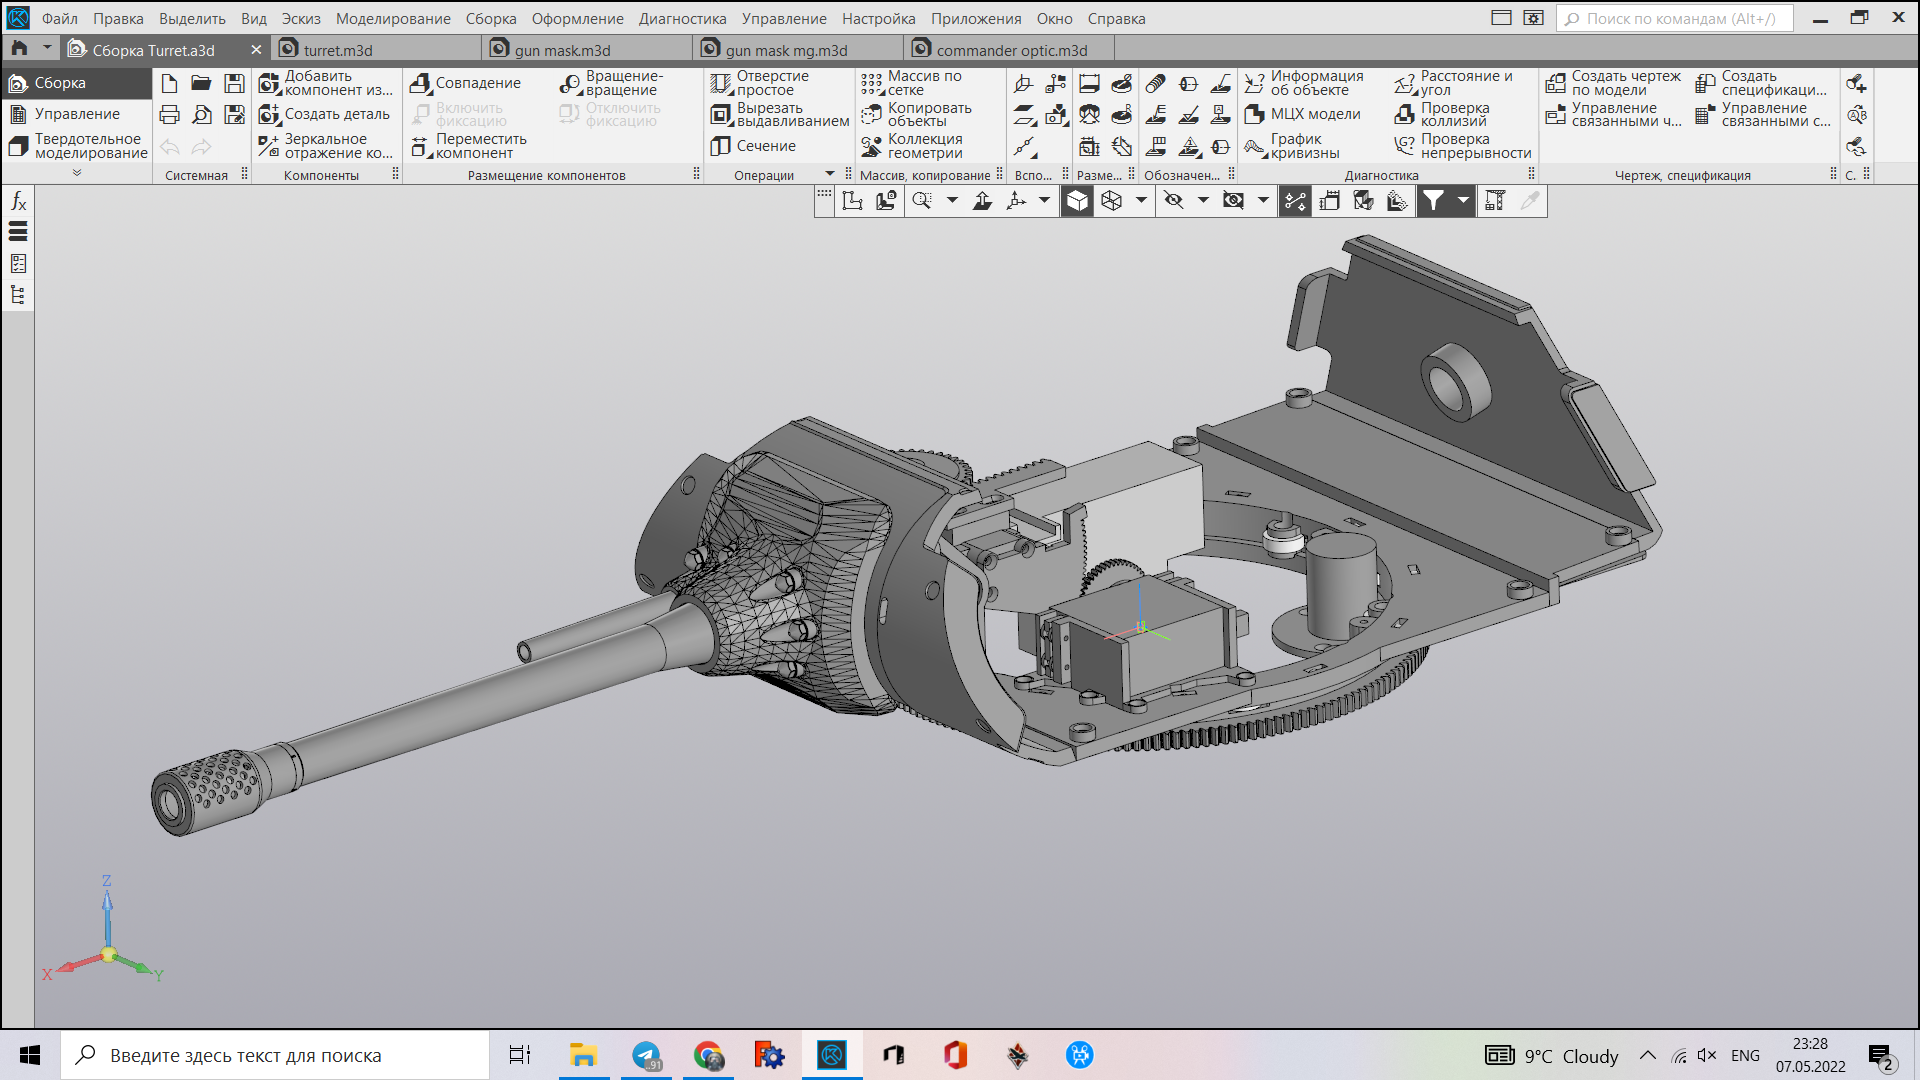Screen dimensions: 1920x1080
Task: Toggle the filter funnel button
Action: 1433,201
